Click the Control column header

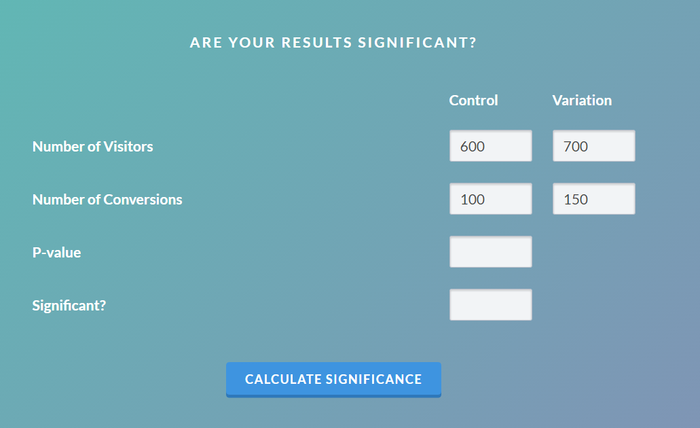(x=473, y=100)
